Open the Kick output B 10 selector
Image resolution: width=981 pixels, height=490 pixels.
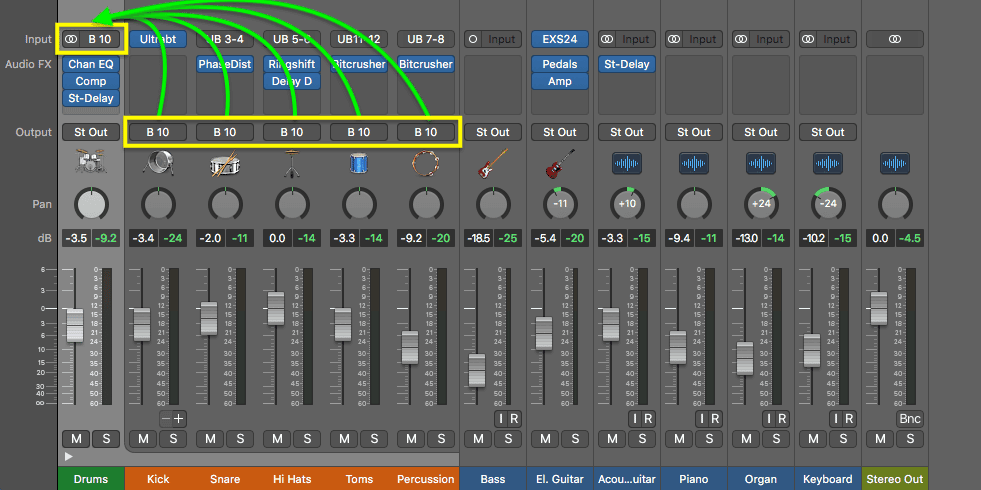point(158,132)
